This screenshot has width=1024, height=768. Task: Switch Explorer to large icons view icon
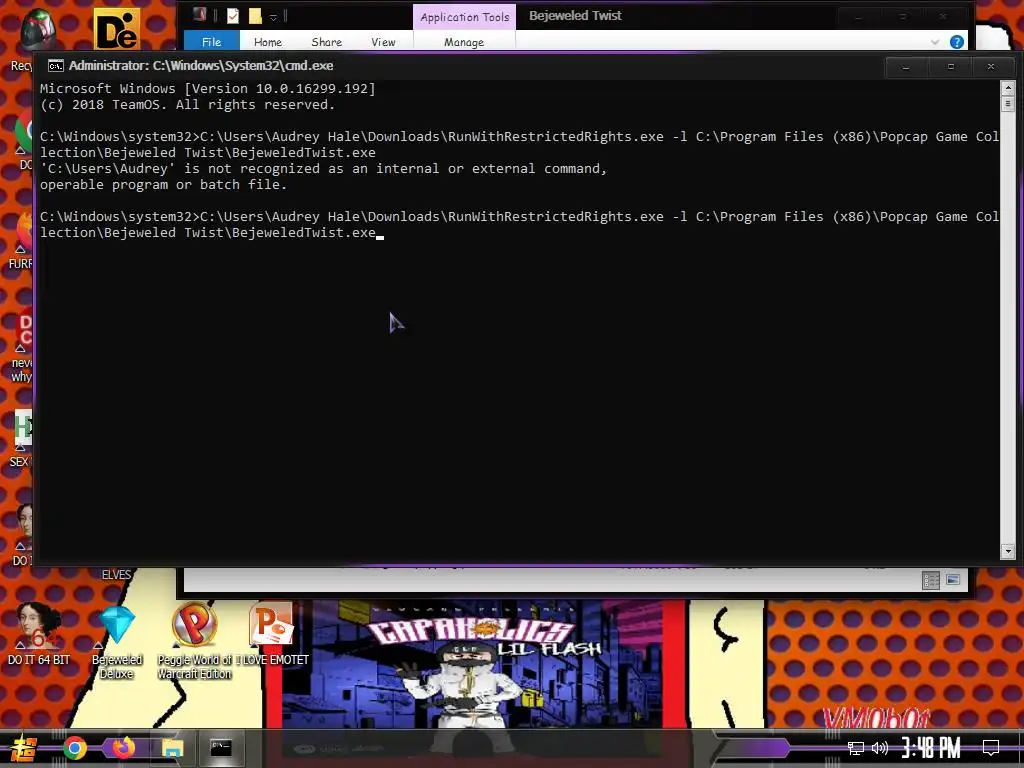[953, 579]
